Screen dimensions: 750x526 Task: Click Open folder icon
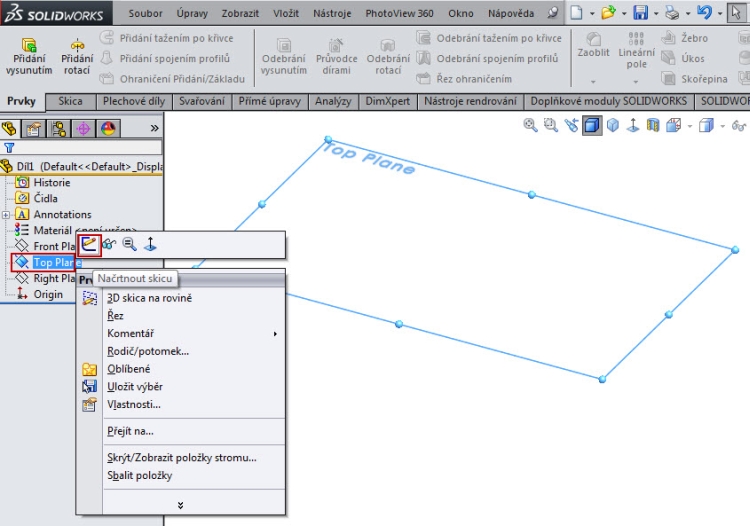(608, 12)
